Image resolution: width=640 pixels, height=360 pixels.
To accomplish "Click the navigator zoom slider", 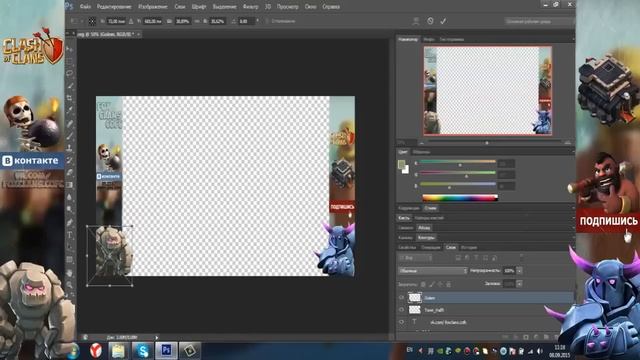I will coord(487,142).
